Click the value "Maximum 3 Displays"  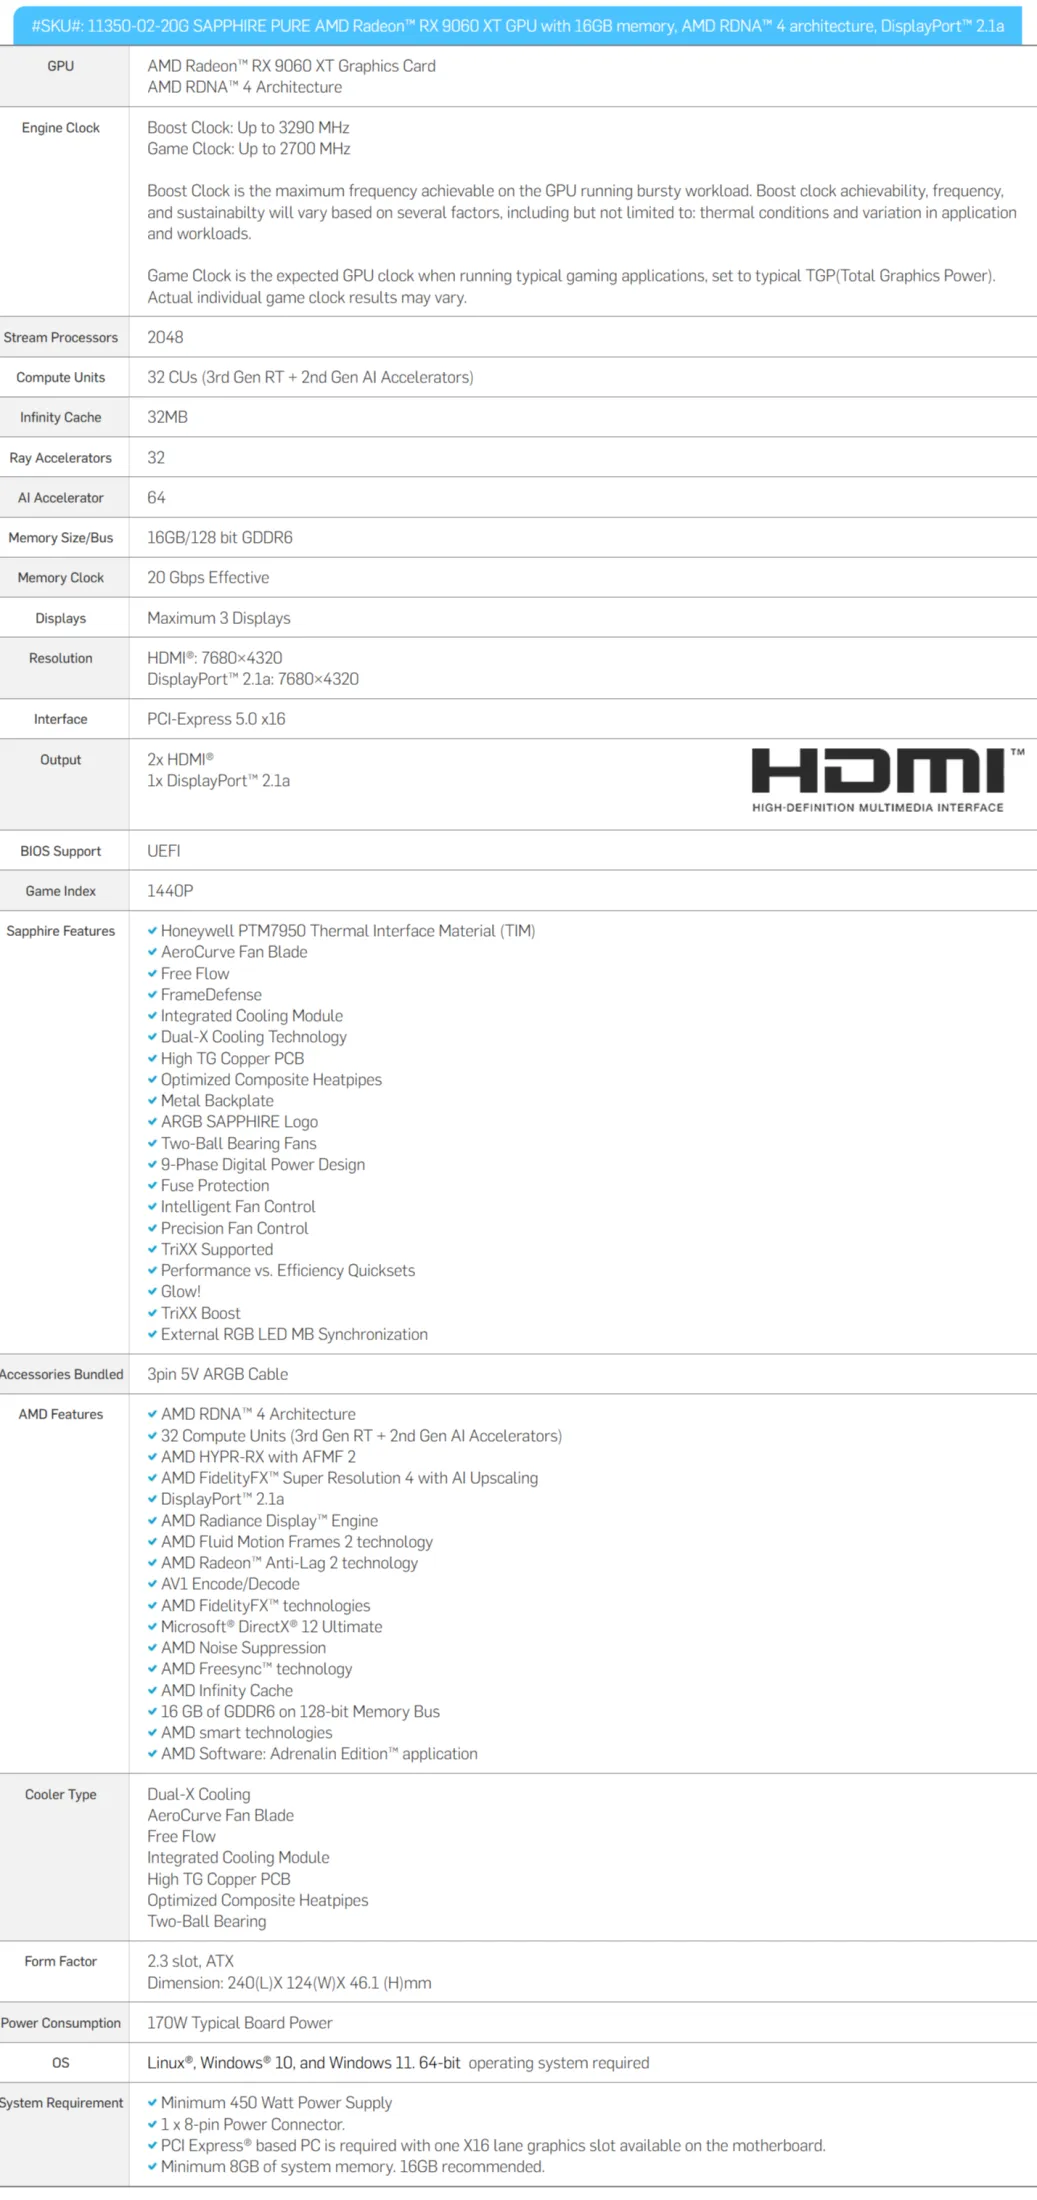tap(219, 619)
